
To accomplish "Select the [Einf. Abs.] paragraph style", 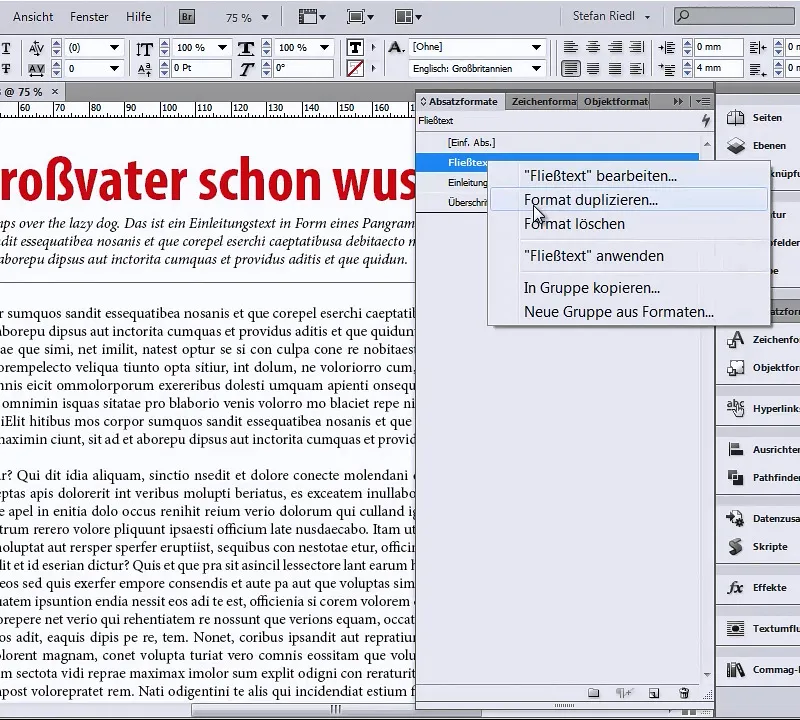I will 558,142.
